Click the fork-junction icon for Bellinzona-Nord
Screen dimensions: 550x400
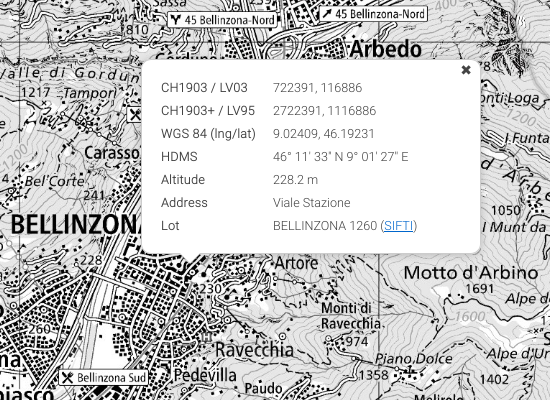click(x=176, y=20)
